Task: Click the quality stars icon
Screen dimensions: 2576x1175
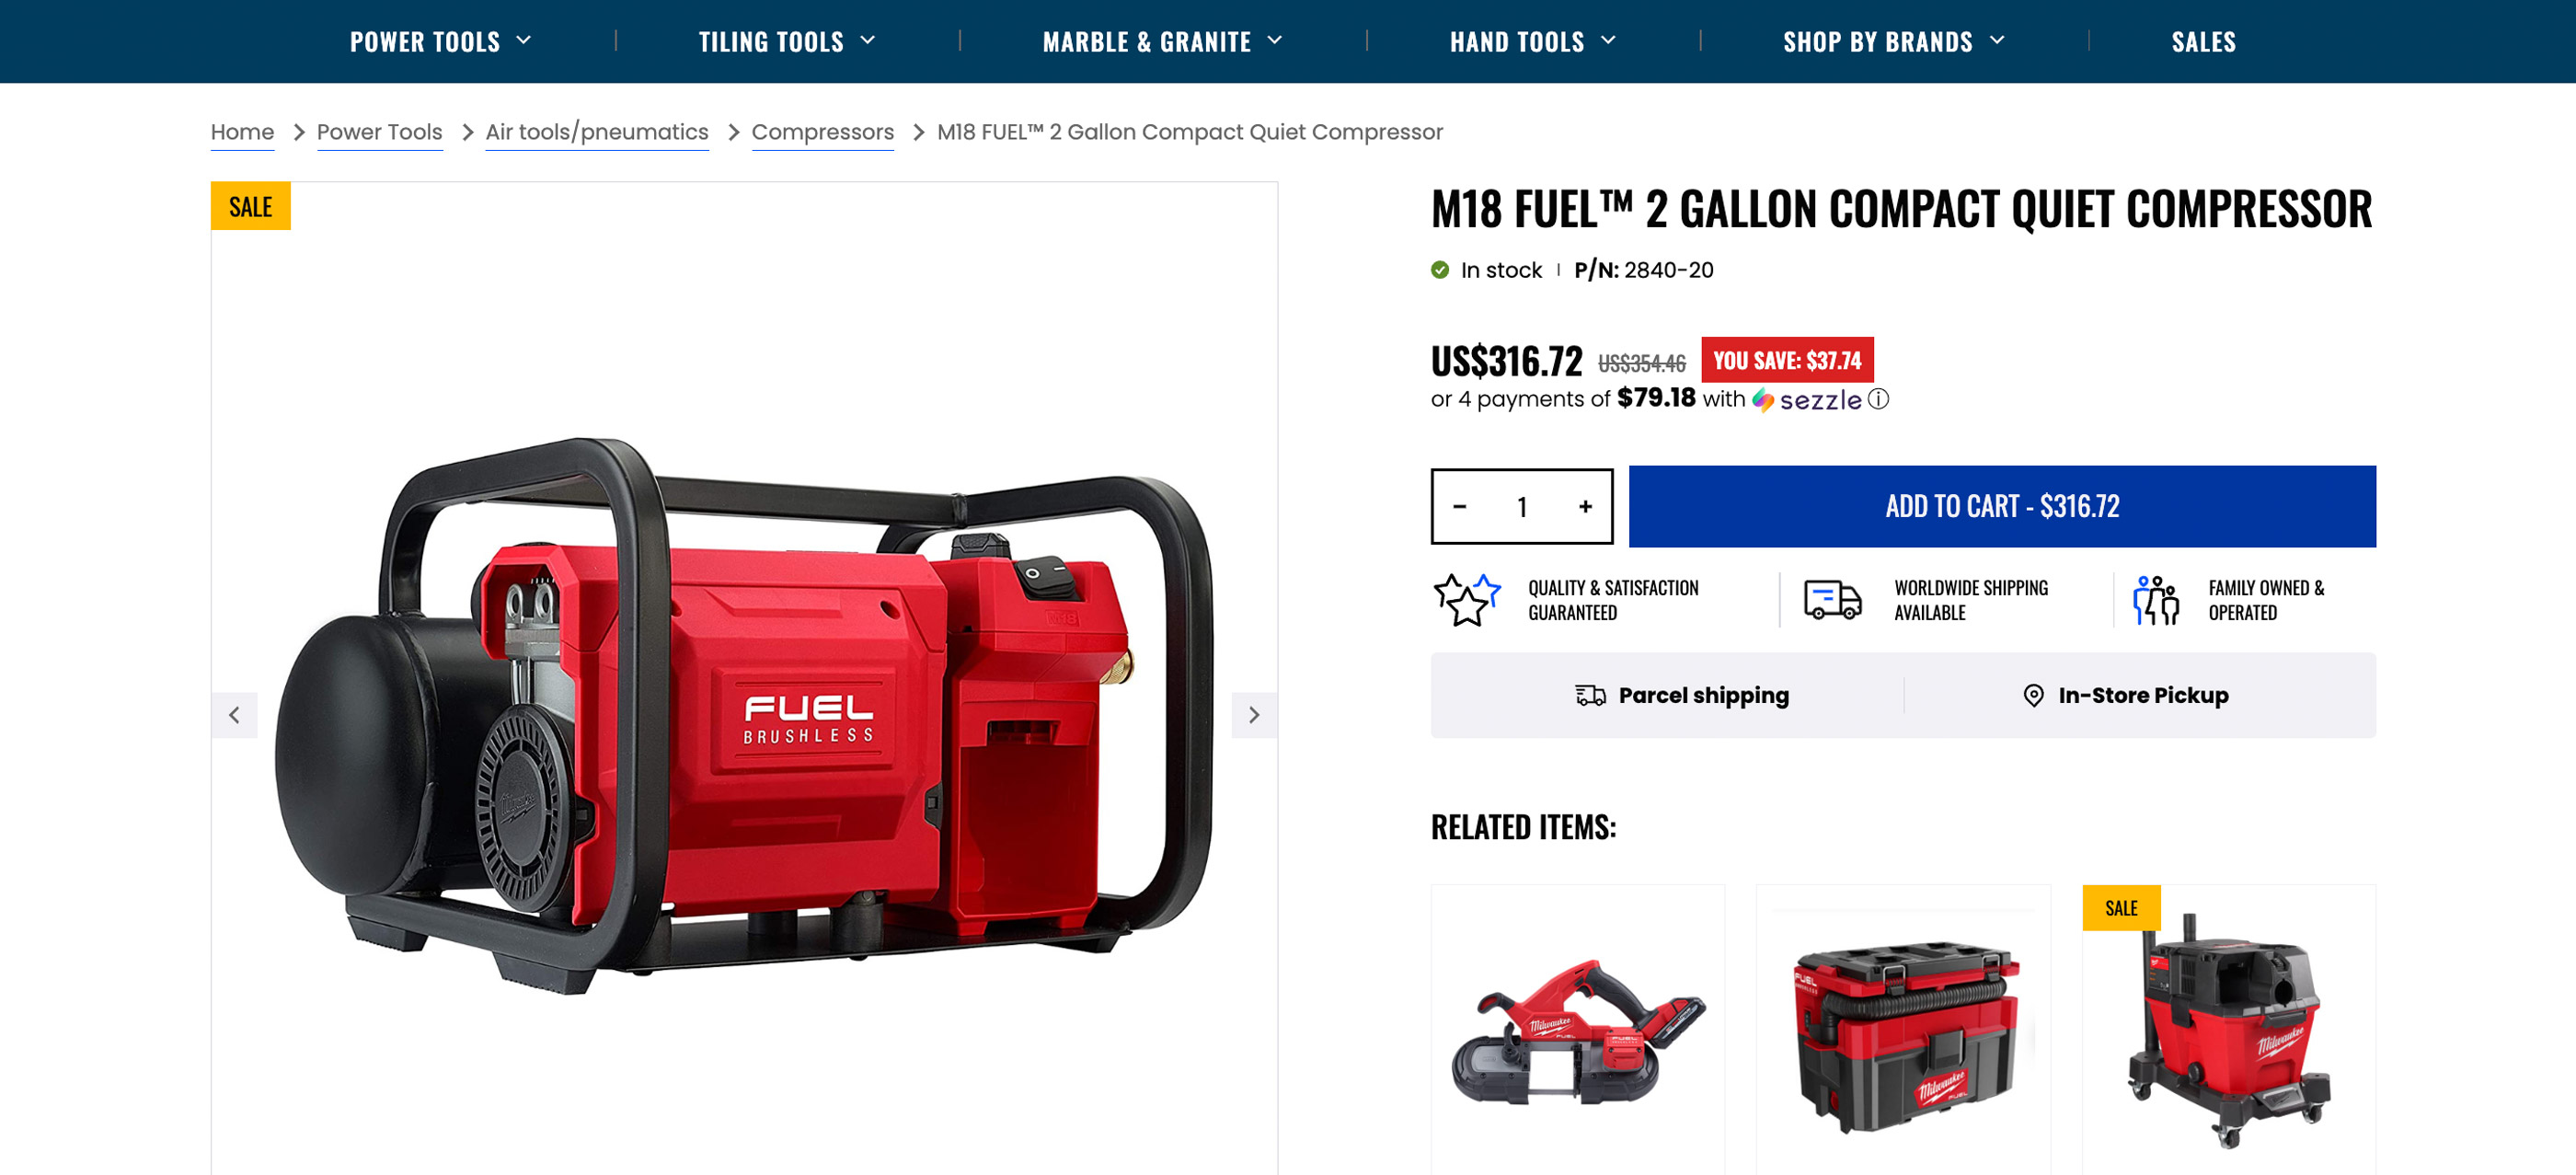Action: [1467, 600]
